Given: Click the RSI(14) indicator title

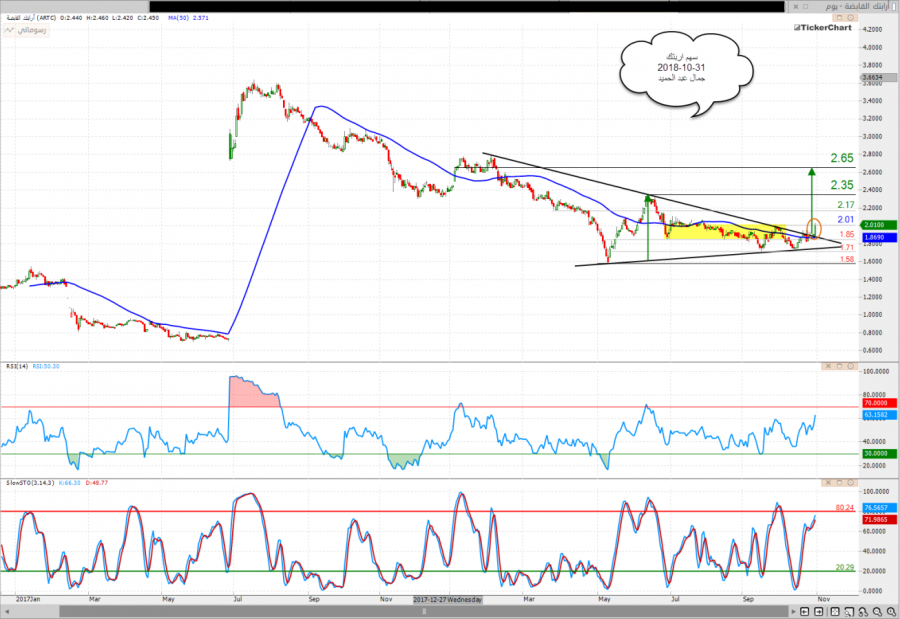Looking at the screenshot, I should coord(17,366).
